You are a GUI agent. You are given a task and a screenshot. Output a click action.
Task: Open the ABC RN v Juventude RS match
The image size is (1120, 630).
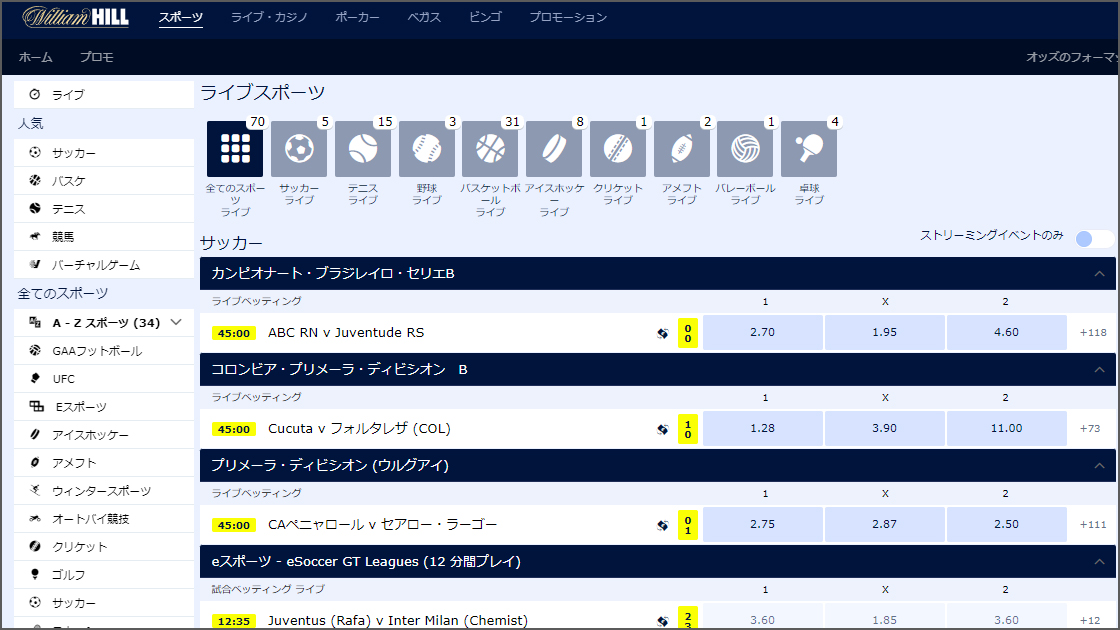pyautogui.click(x=346, y=333)
